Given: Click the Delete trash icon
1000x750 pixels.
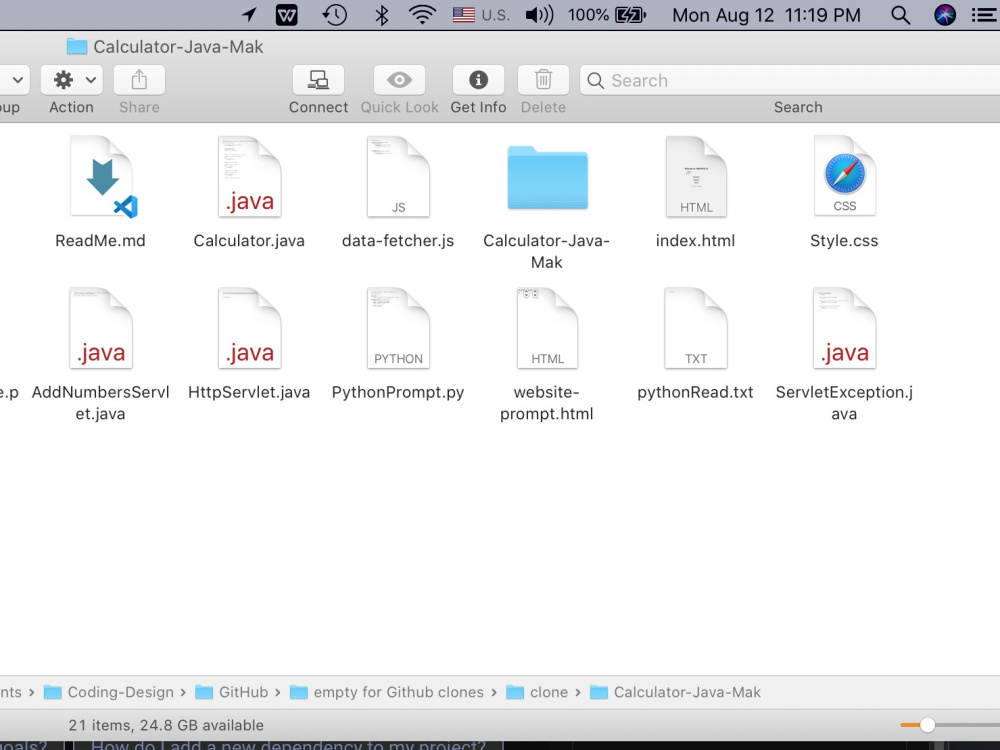Looking at the screenshot, I should click(543, 80).
